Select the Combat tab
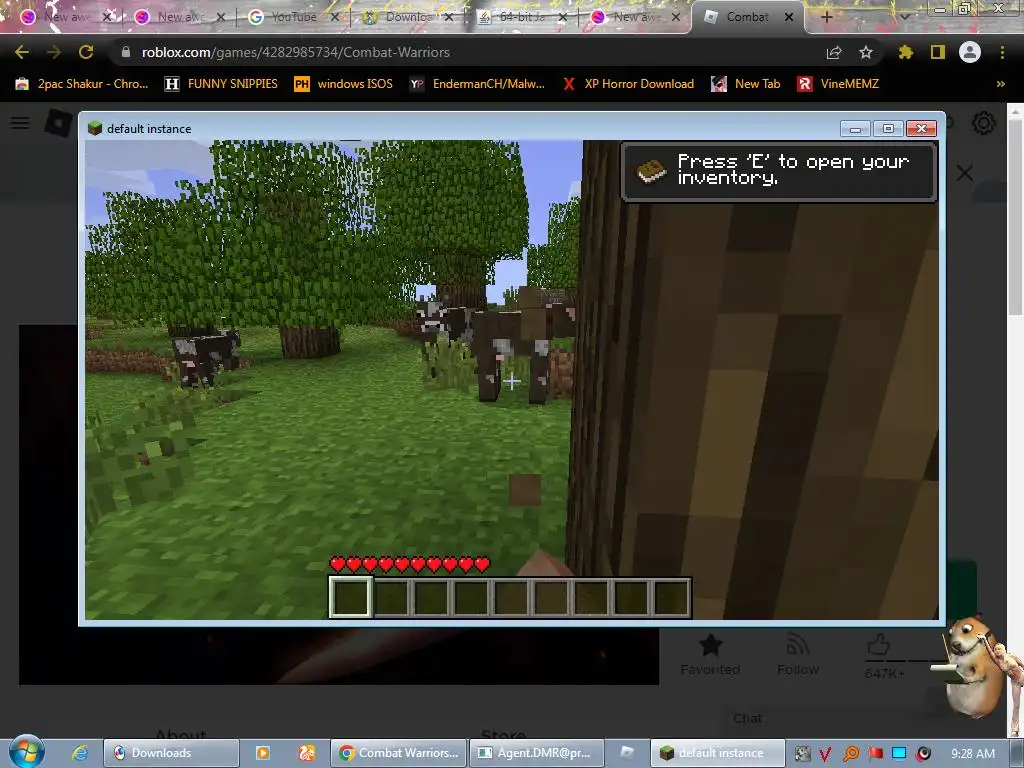 pos(748,17)
